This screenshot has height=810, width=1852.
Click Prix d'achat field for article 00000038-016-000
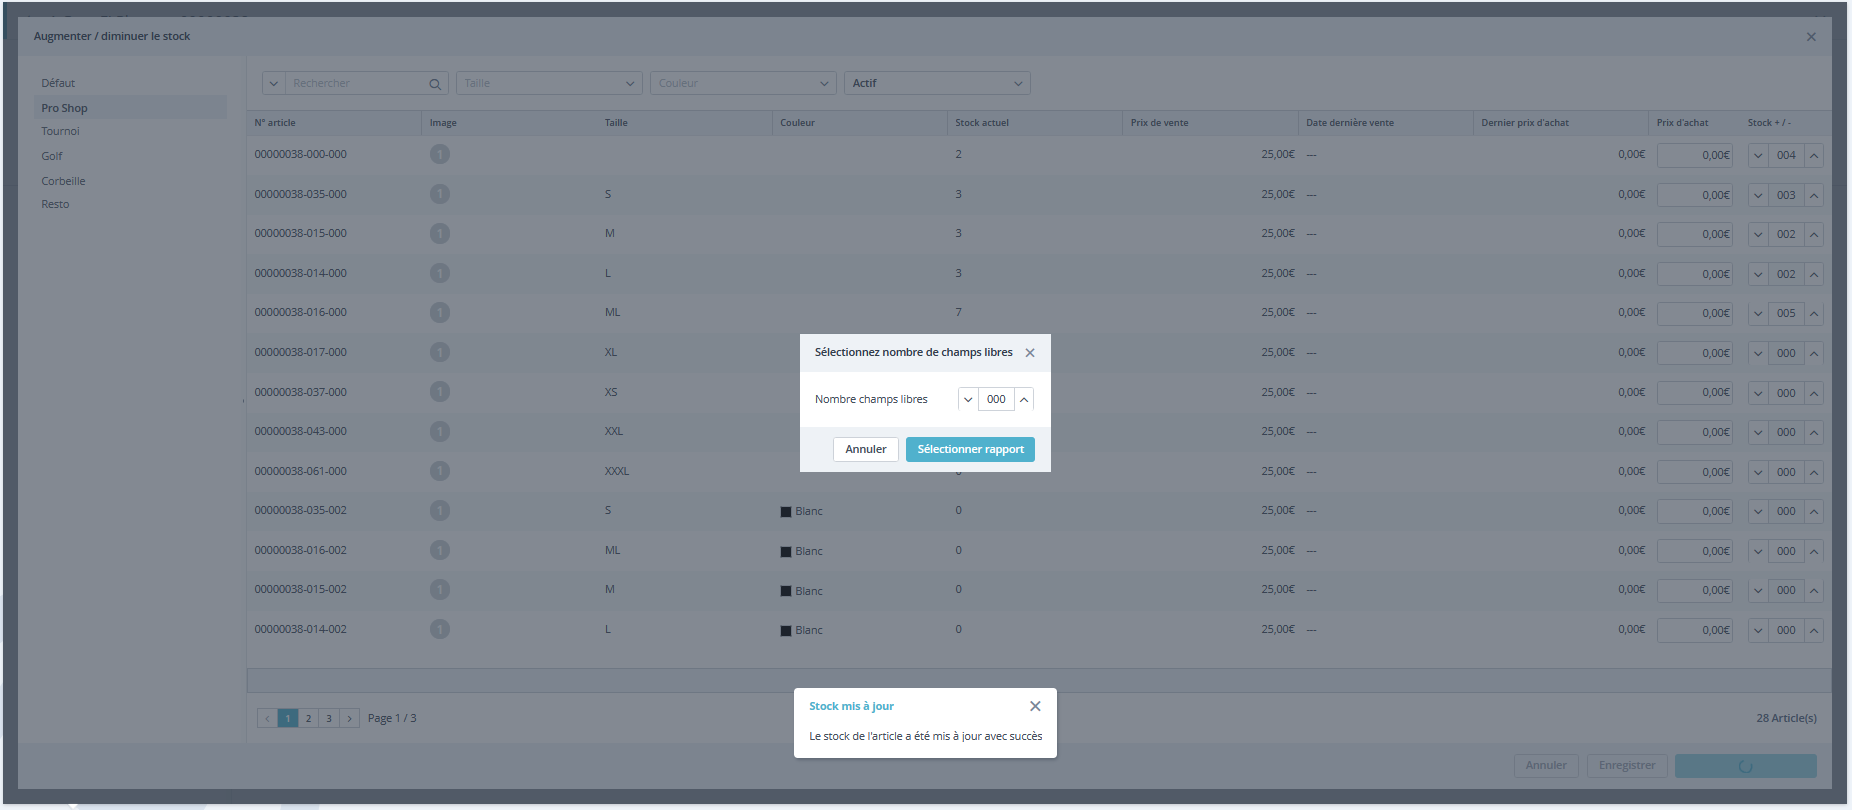pos(1695,313)
